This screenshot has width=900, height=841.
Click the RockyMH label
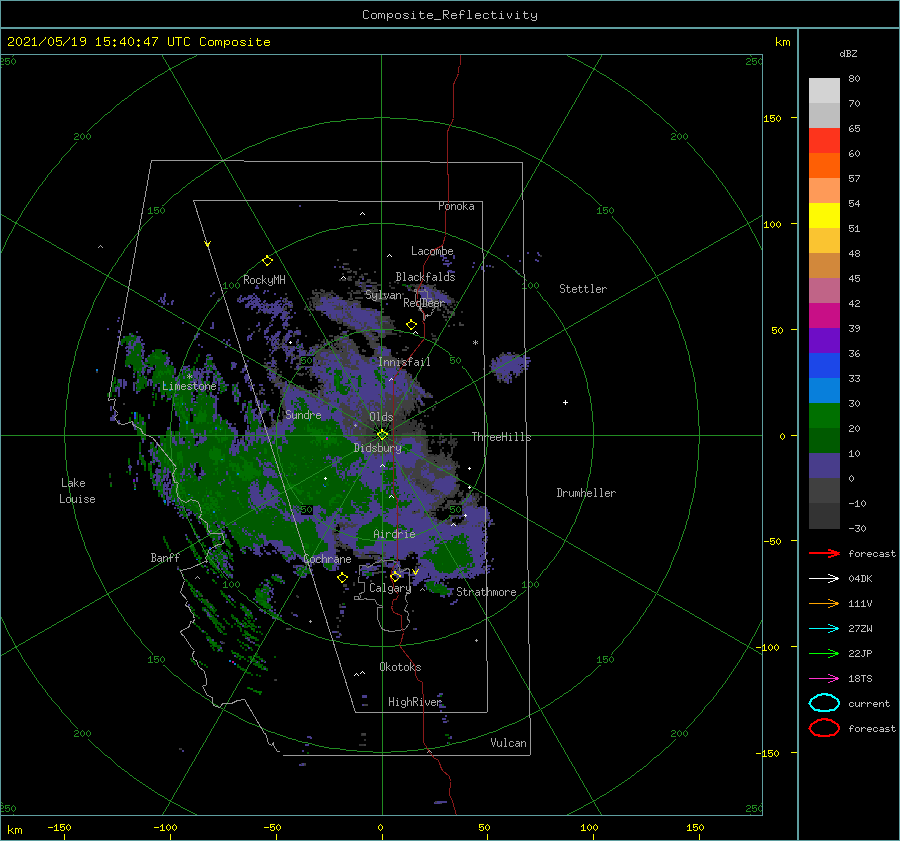(264, 280)
